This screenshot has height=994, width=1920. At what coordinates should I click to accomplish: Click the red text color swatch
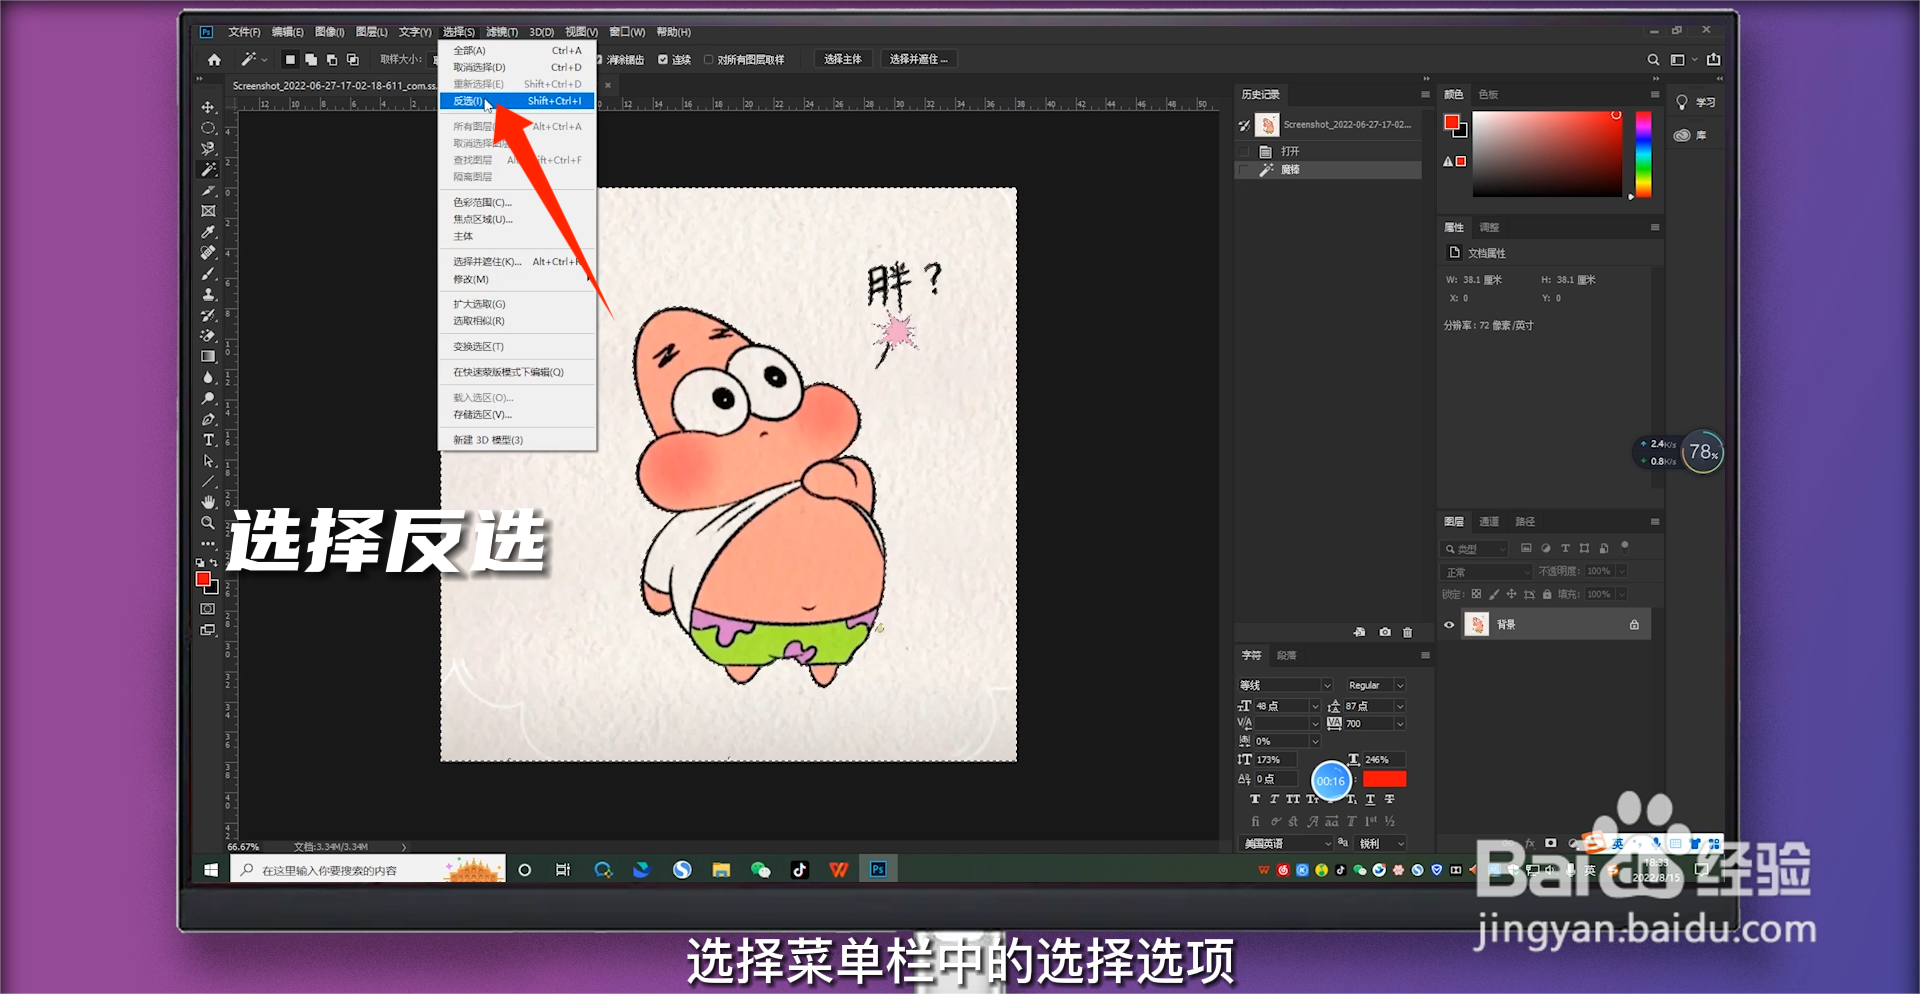tap(1385, 779)
